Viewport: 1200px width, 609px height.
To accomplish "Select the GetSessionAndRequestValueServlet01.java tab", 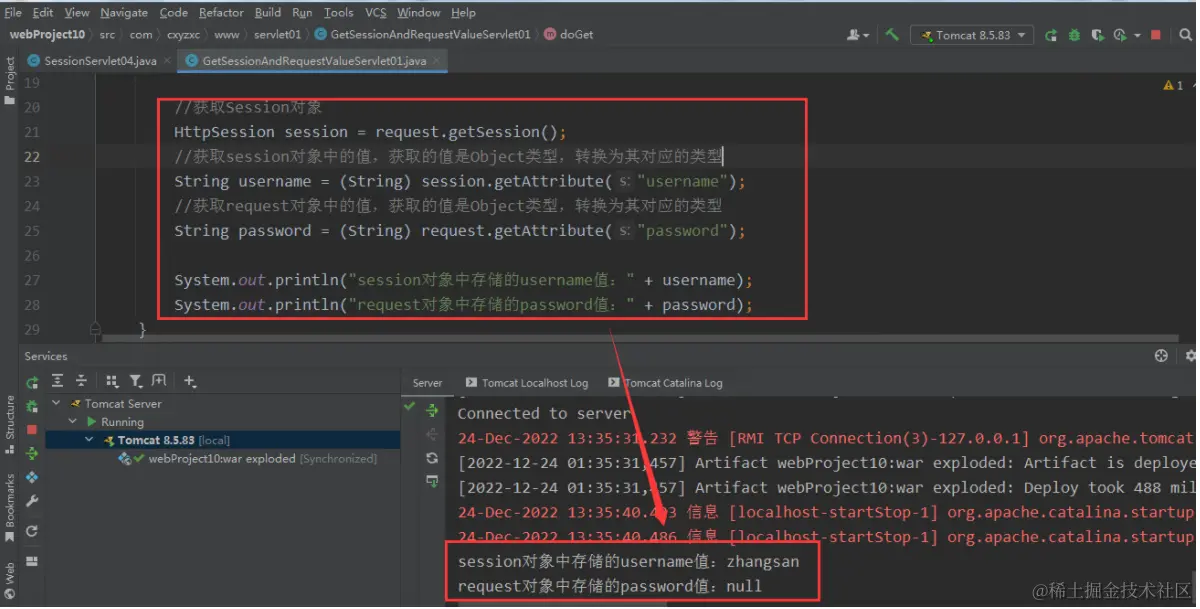I will coord(314,61).
